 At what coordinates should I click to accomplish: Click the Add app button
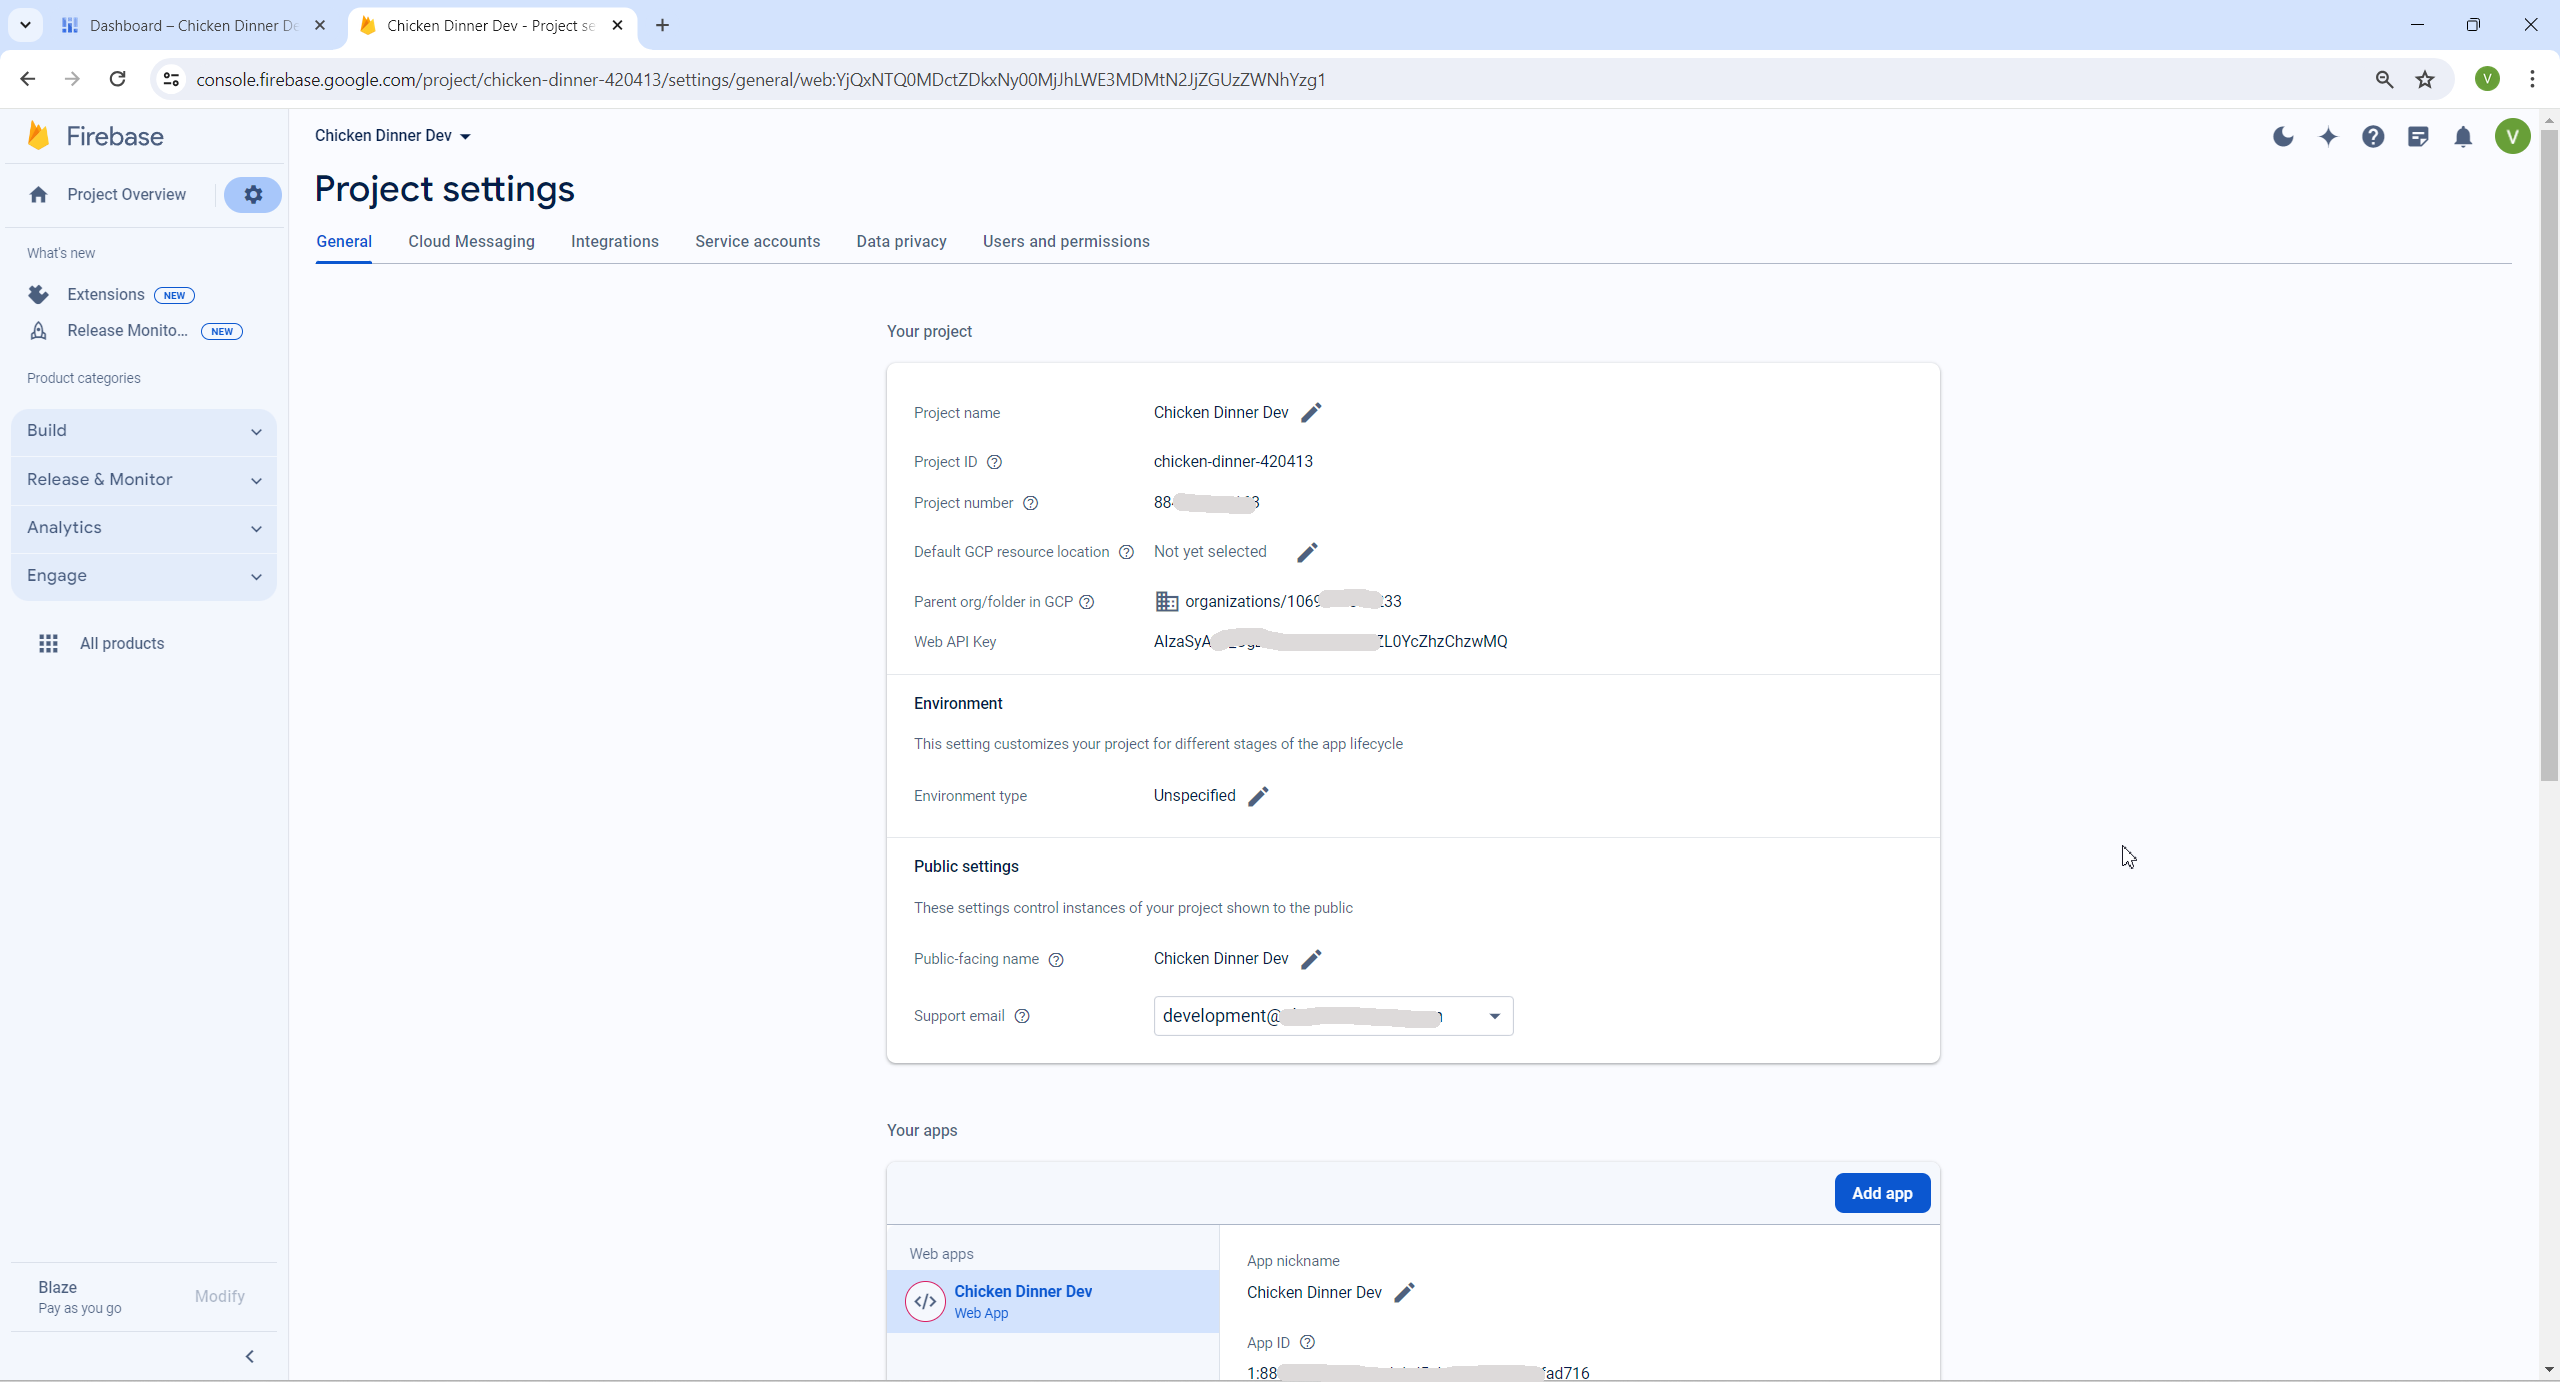point(1881,1193)
